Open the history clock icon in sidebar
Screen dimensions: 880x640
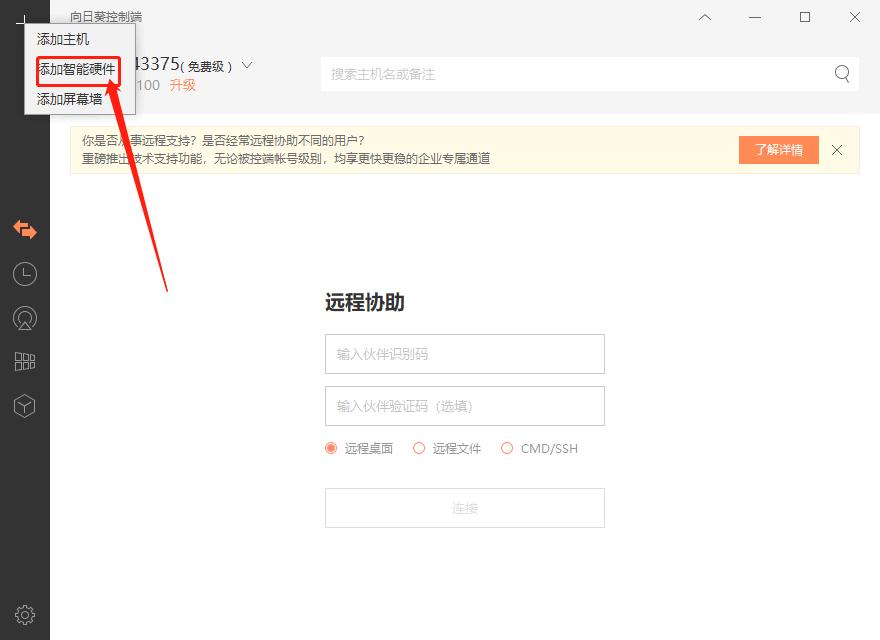click(24, 273)
